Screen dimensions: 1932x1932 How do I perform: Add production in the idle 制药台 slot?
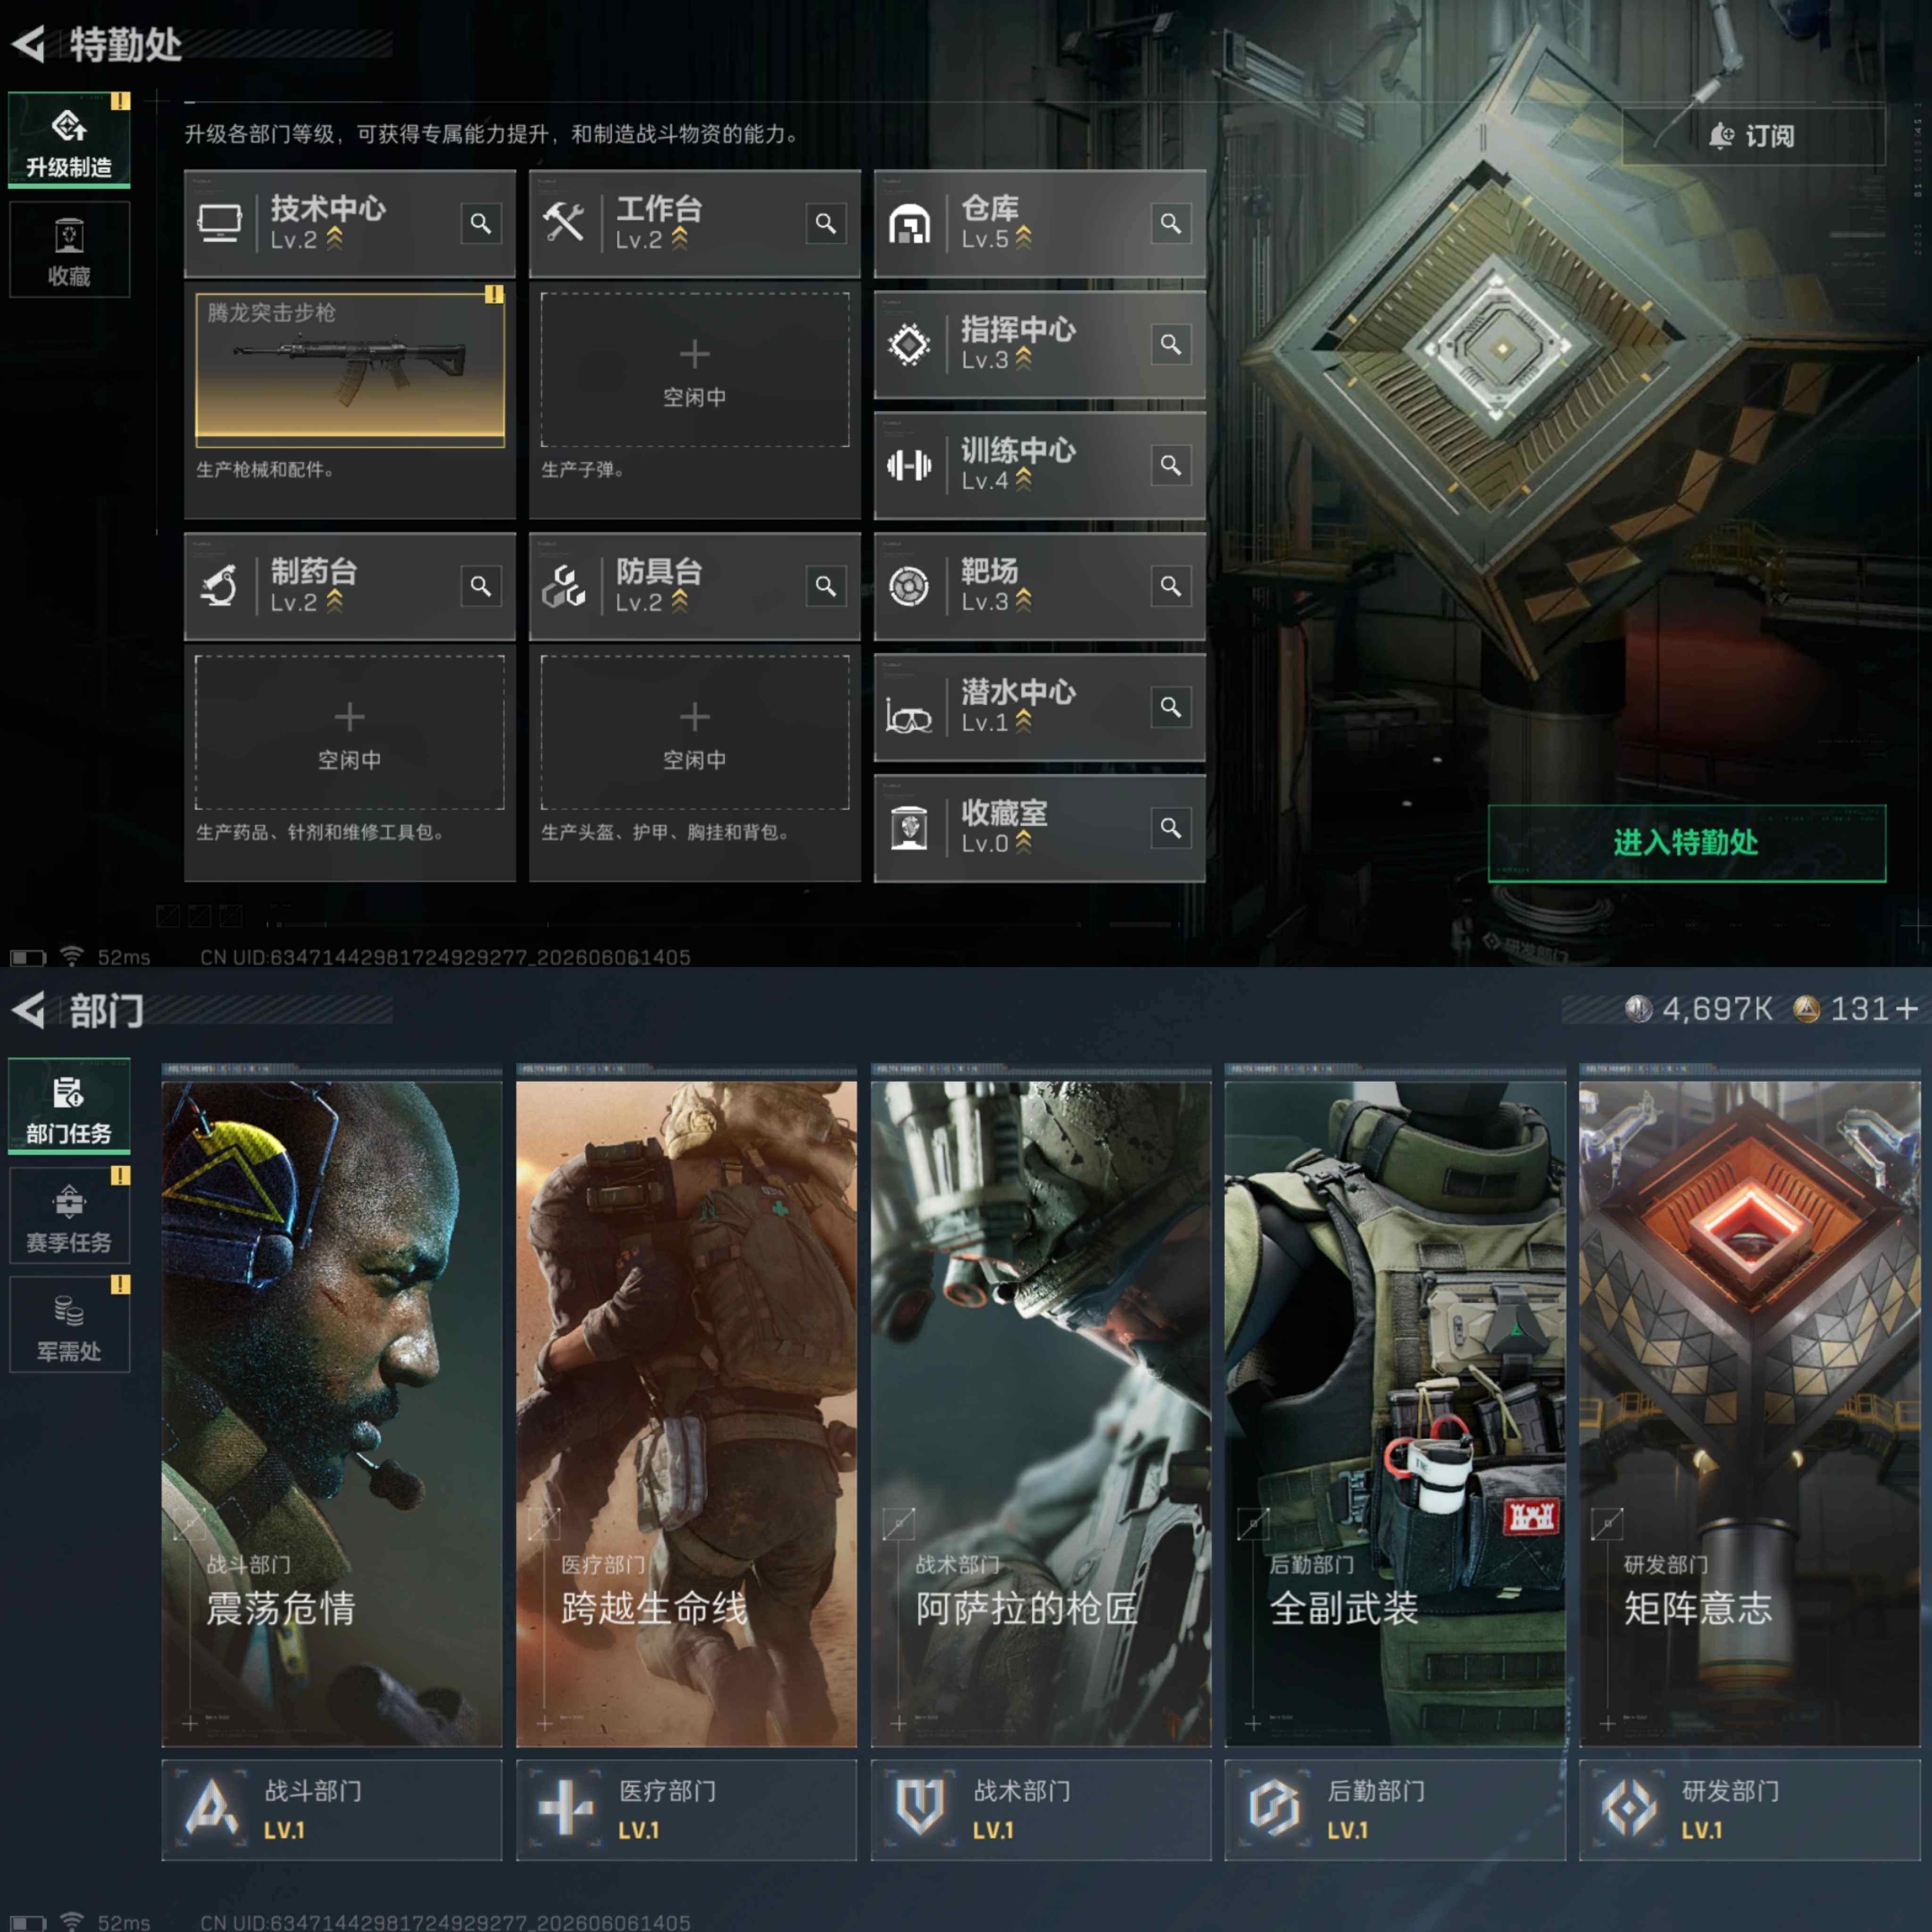[x=350, y=732]
